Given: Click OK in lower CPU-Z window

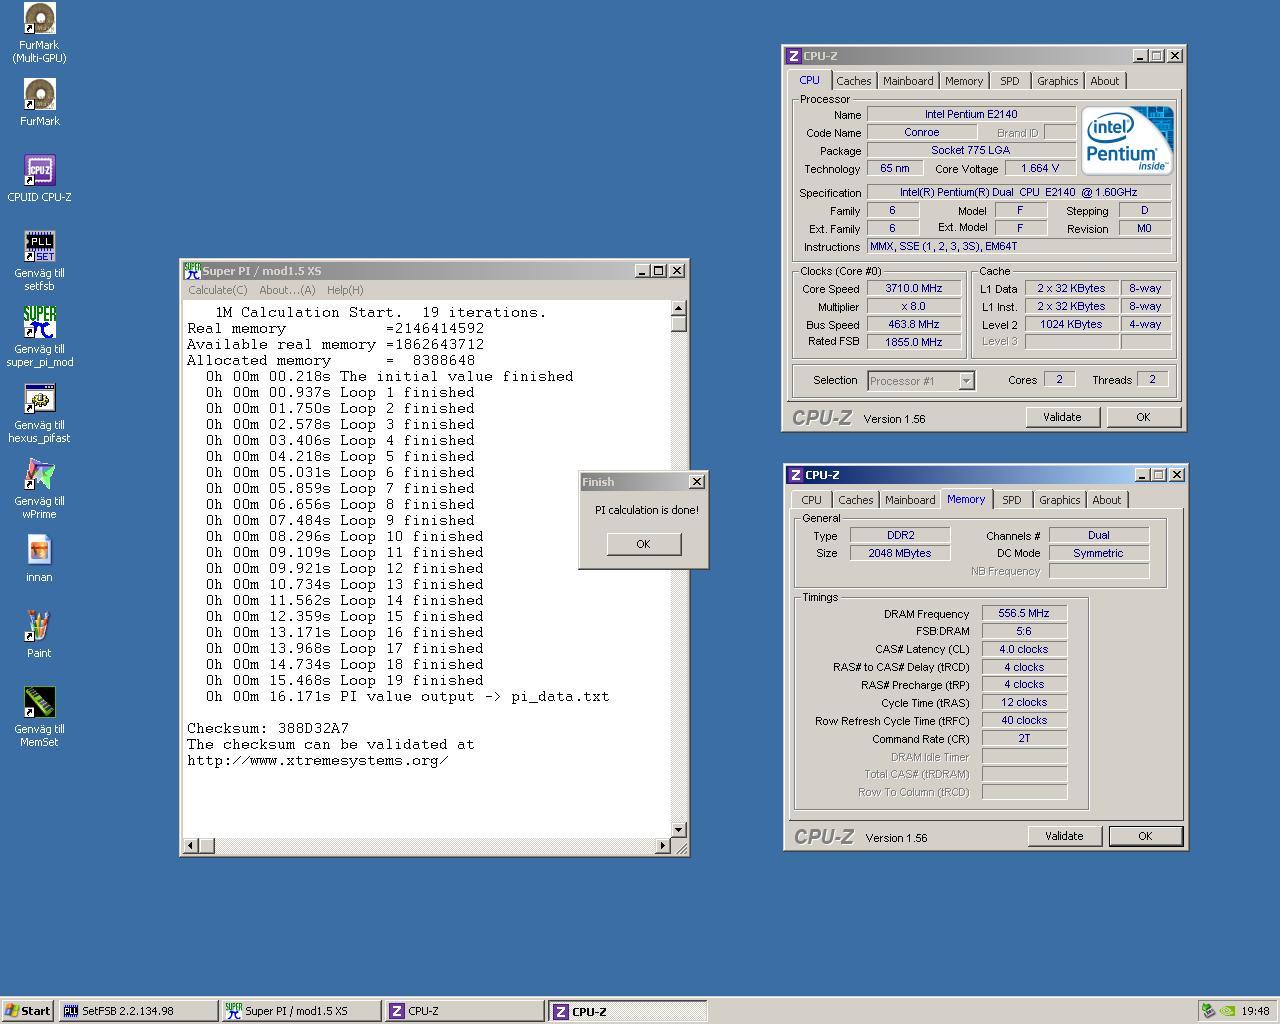Looking at the screenshot, I should [x=1145, y=836].
